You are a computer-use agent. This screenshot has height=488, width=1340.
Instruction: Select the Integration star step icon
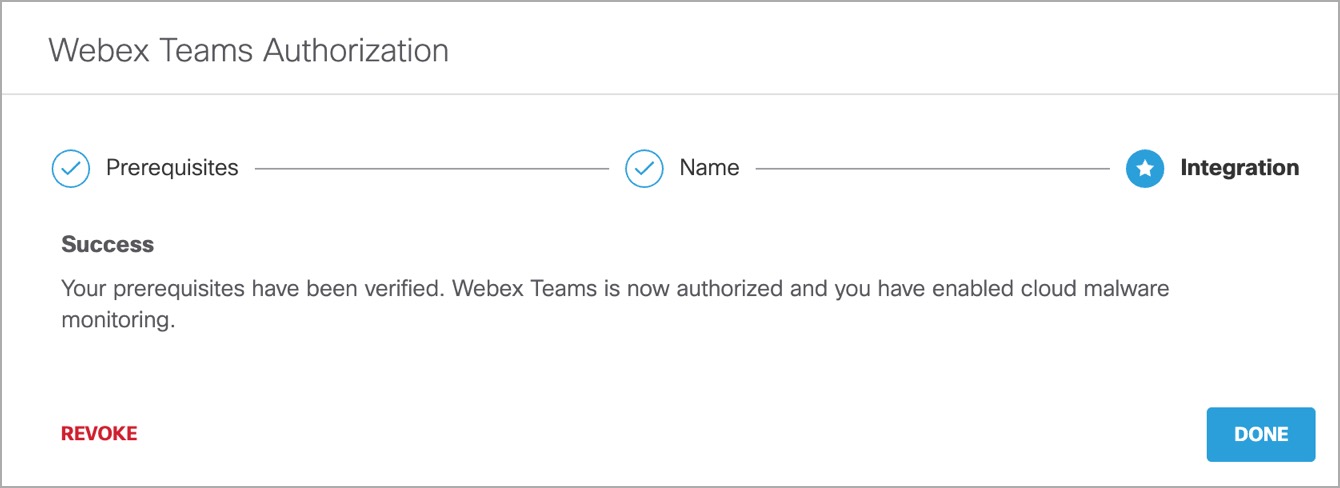[x=1145, y=169]
